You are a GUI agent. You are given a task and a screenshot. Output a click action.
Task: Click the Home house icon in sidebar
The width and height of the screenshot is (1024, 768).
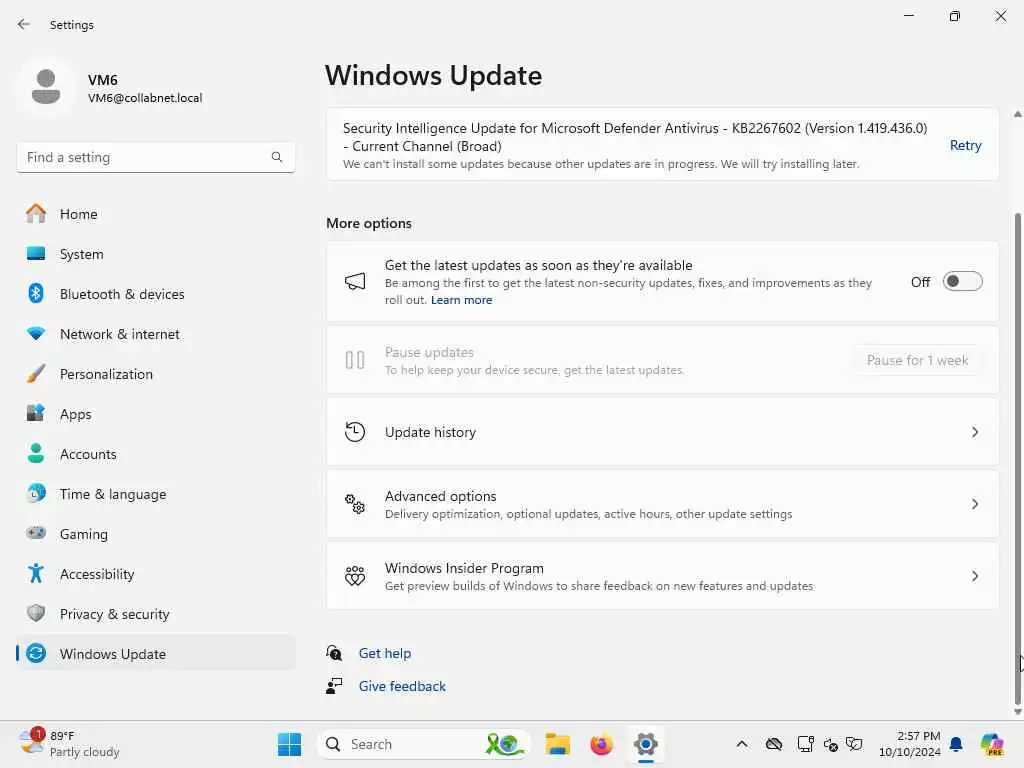click(36, 214)
